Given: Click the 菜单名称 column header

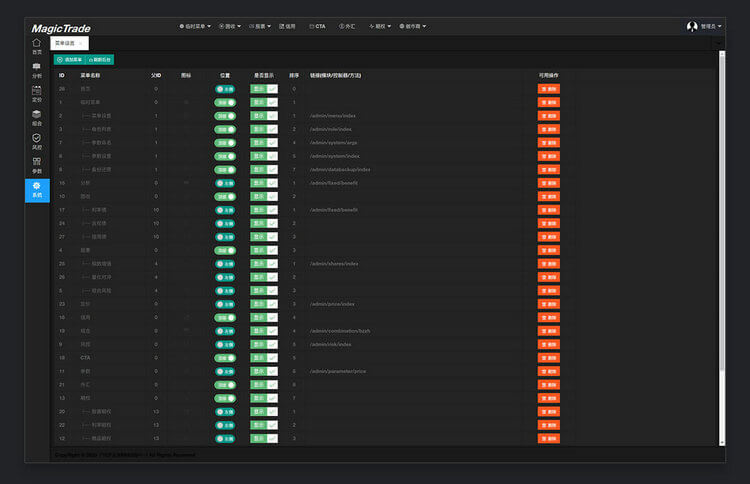Looking at the screenshot, I should tap(90, 76).
